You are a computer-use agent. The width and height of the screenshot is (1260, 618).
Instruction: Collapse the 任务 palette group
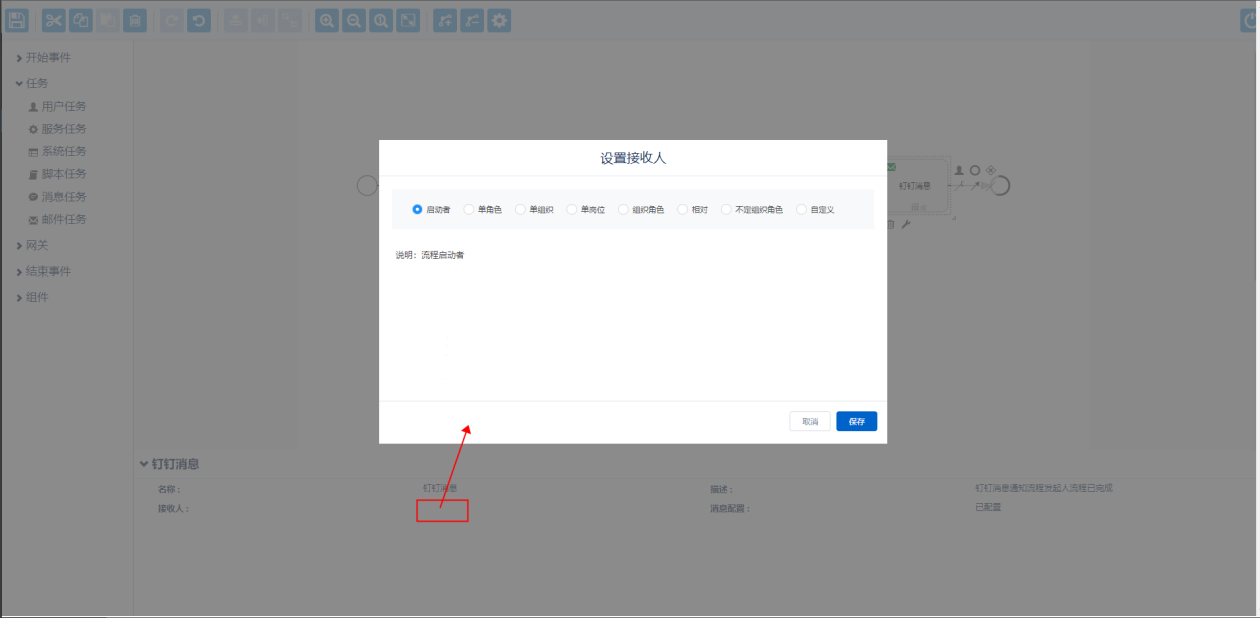pyautogui.click(x=36, y=83)
